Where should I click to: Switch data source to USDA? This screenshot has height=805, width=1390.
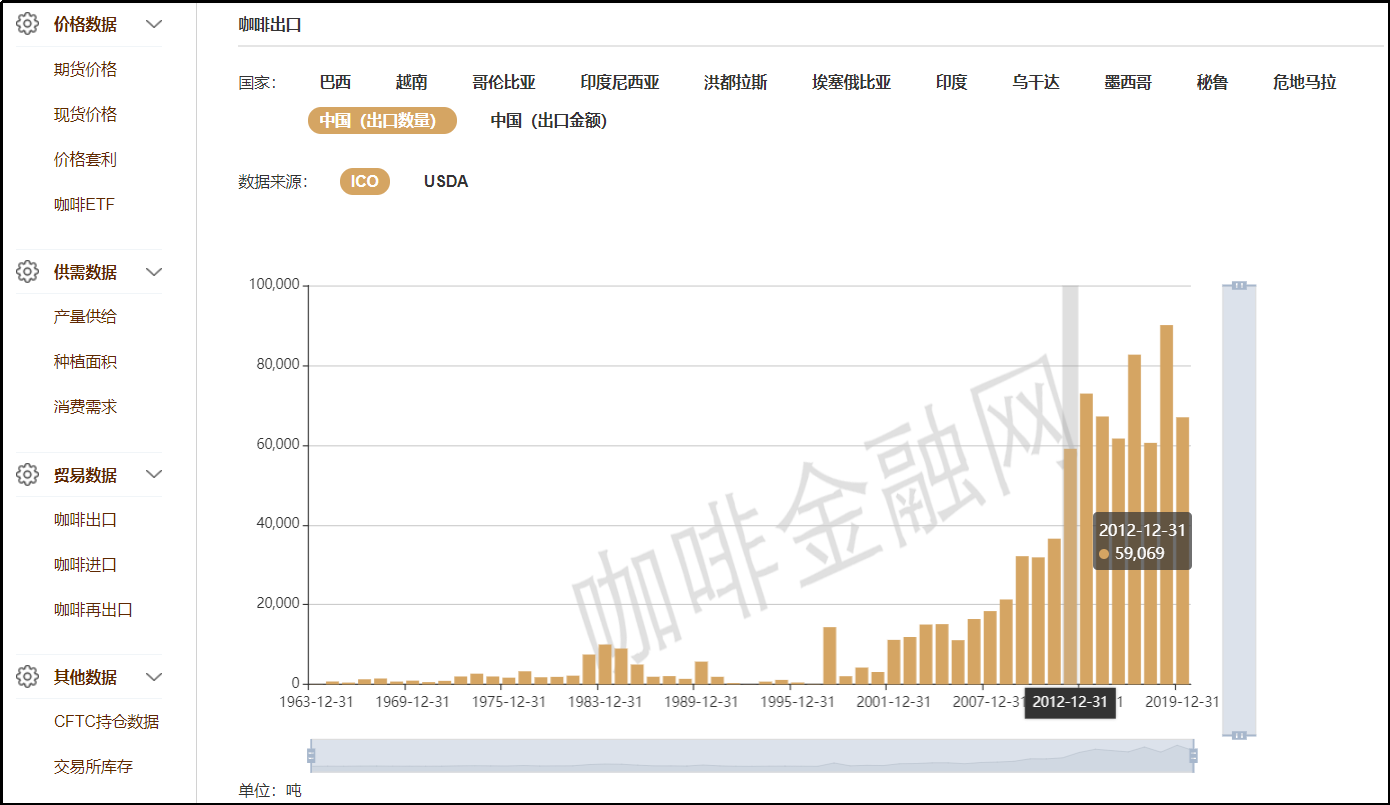pyautogui.click(x=446, y=181)
